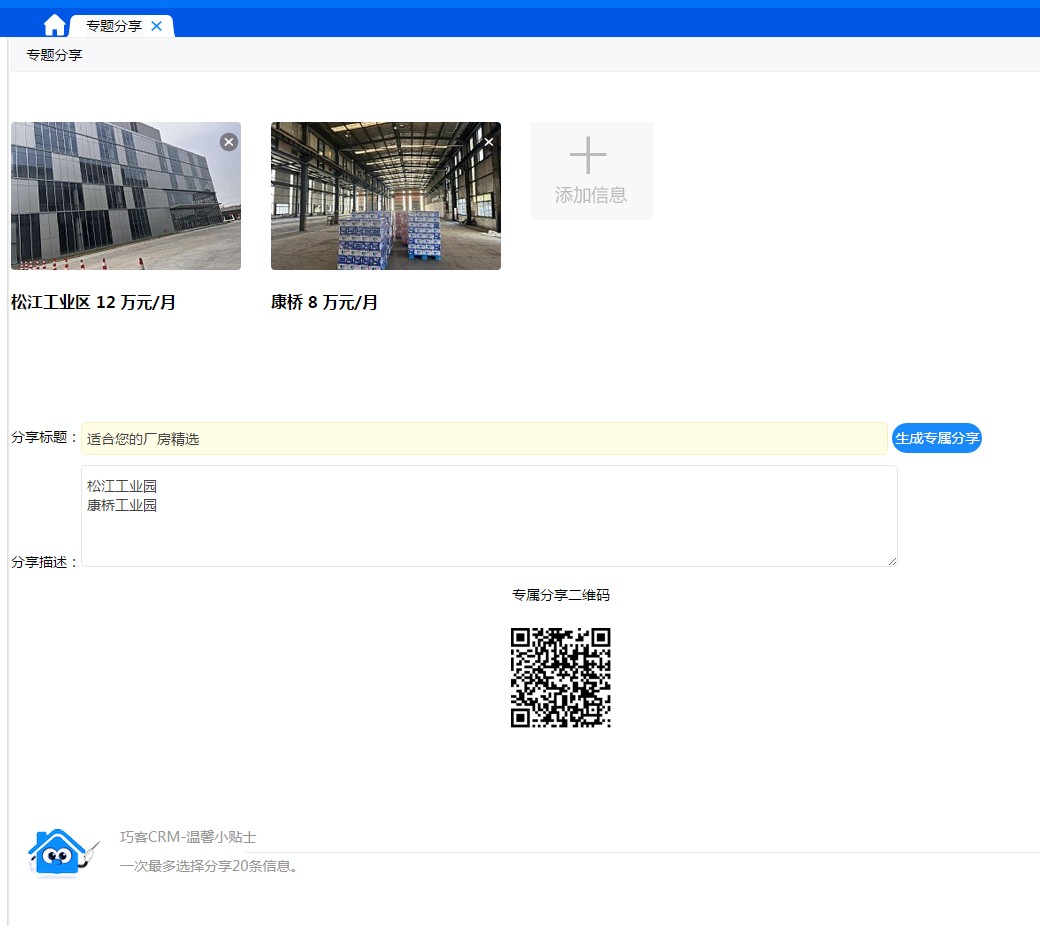This screenshot has height=926, width=1040.
Task: Go to the home page icon
Action: click(x=54, y=25)
